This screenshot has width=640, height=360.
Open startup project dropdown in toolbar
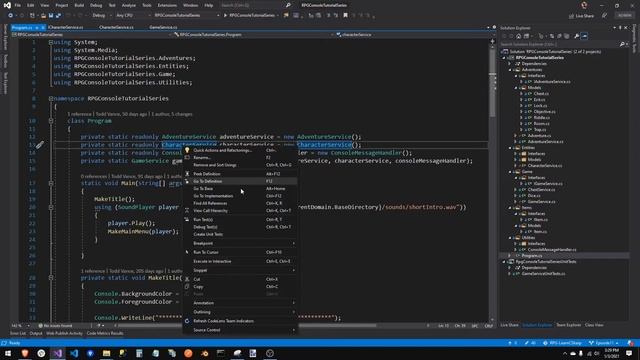(186, 16)
